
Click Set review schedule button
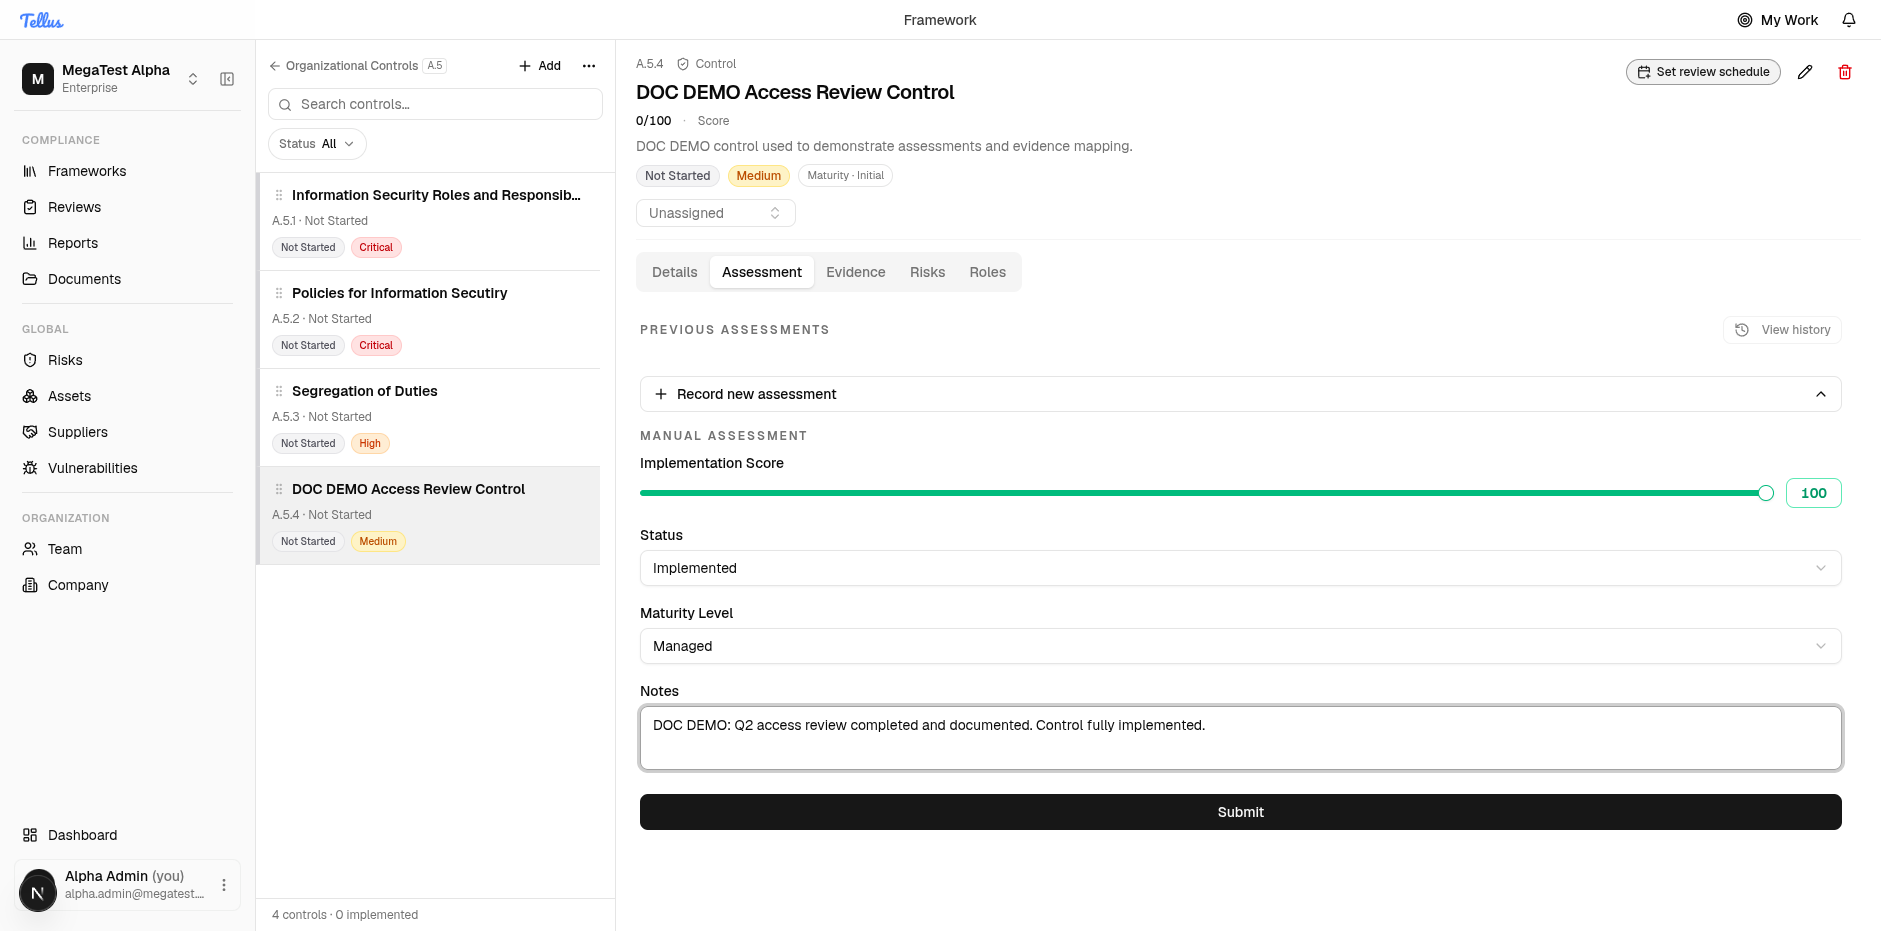[x=1703, y=72]
